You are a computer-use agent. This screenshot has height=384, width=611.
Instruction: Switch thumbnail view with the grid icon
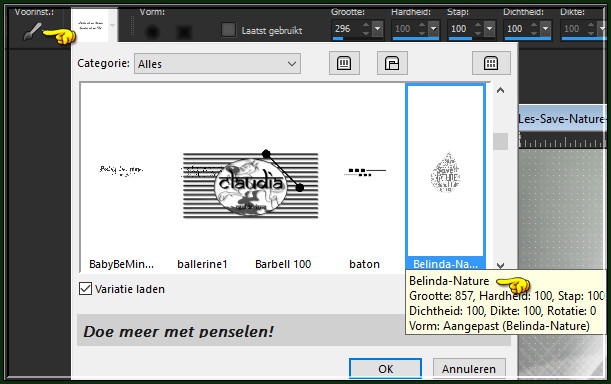[491, 63]
